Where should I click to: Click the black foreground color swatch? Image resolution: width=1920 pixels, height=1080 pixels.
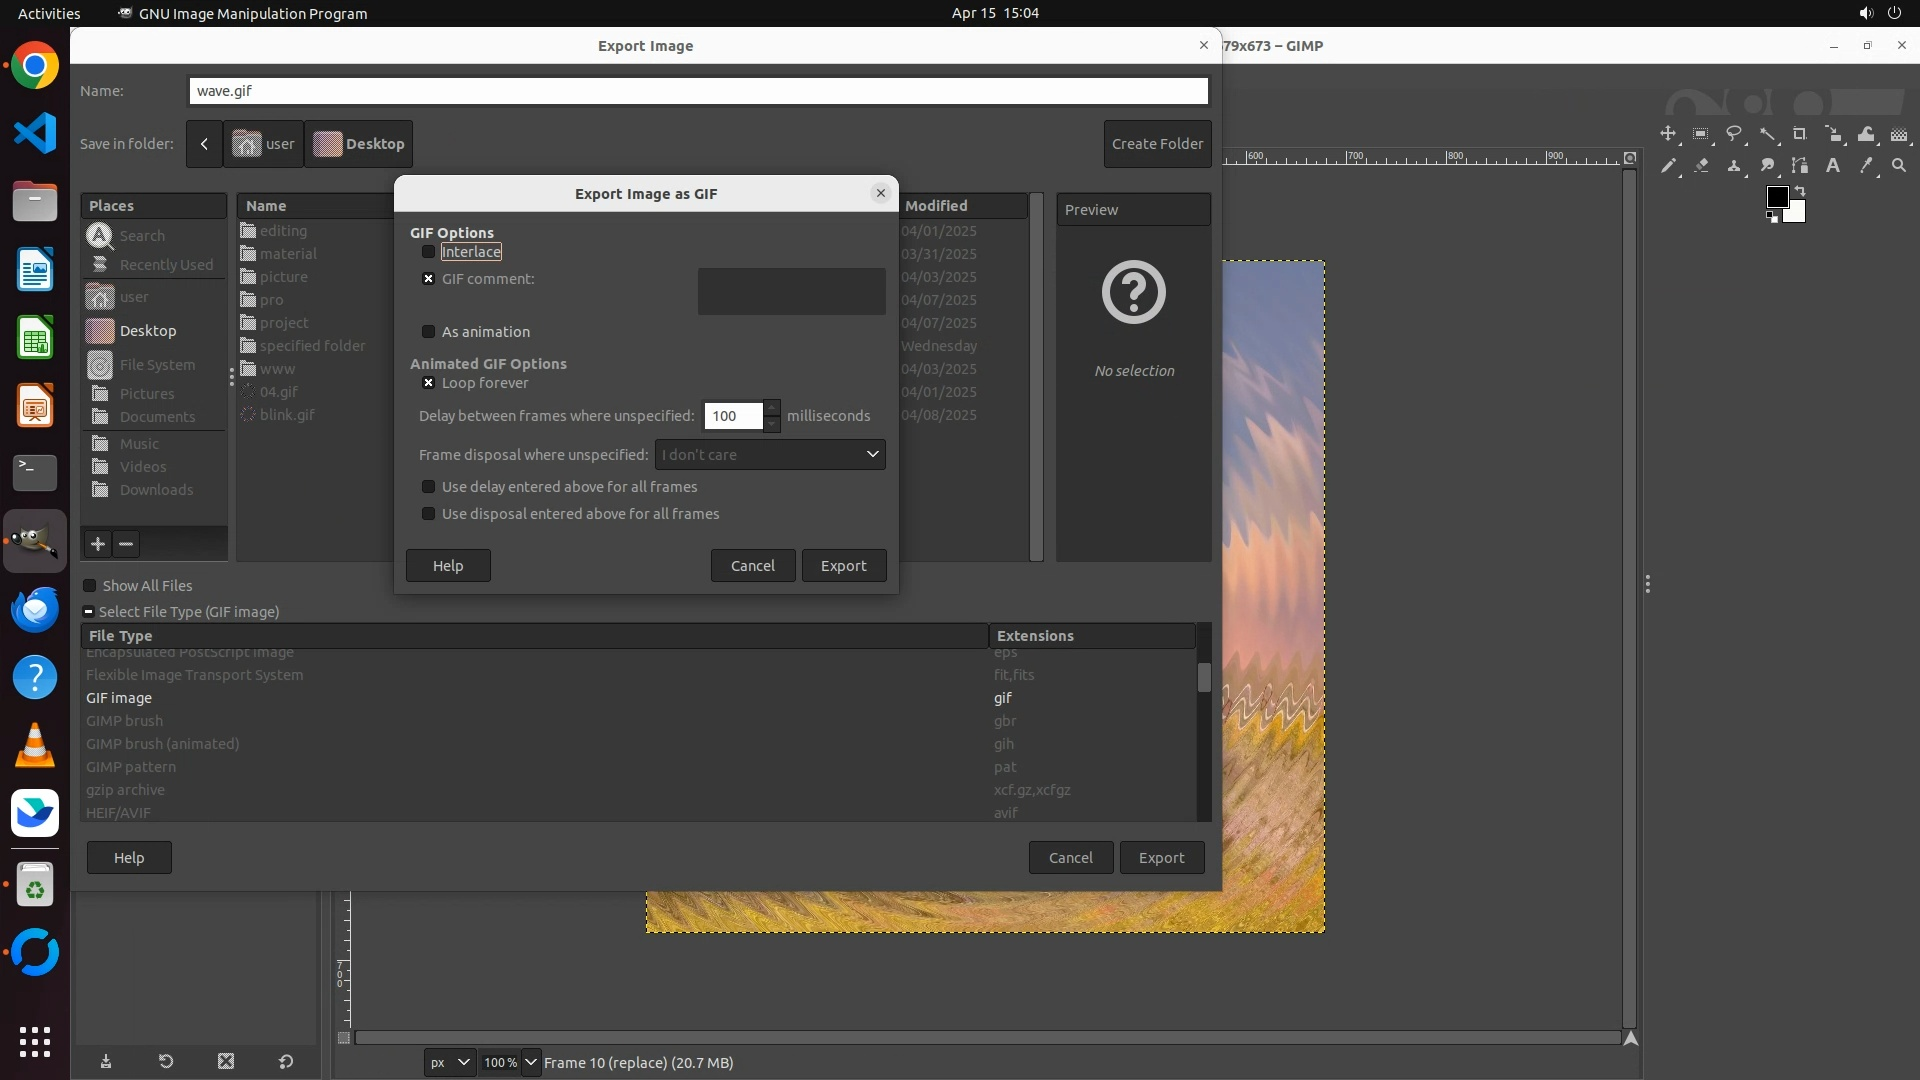click(1776, 197)
